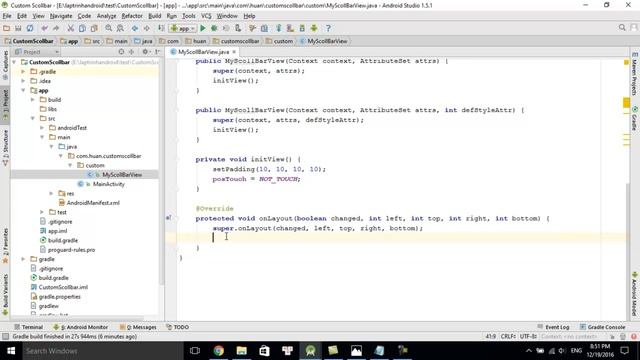This screenshot has width=640, height=360.
Task: Close the MyScollBarView.java tab
Action: pyautogui.click(x=234, y=52)
